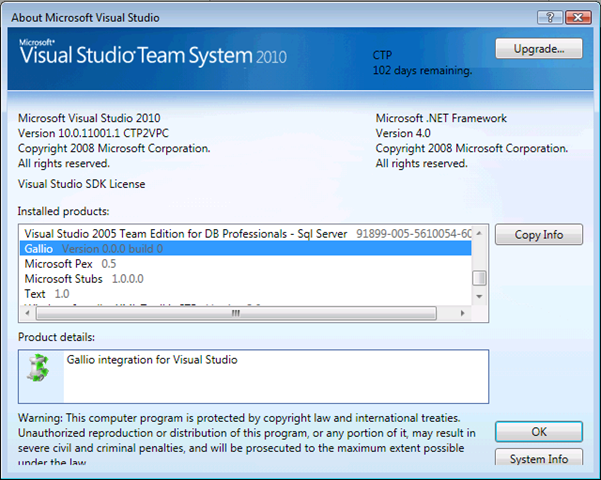601x480 pixels.
Task: Click the Visual Studio Team System 2010 logo
Action: pos(153,53)
